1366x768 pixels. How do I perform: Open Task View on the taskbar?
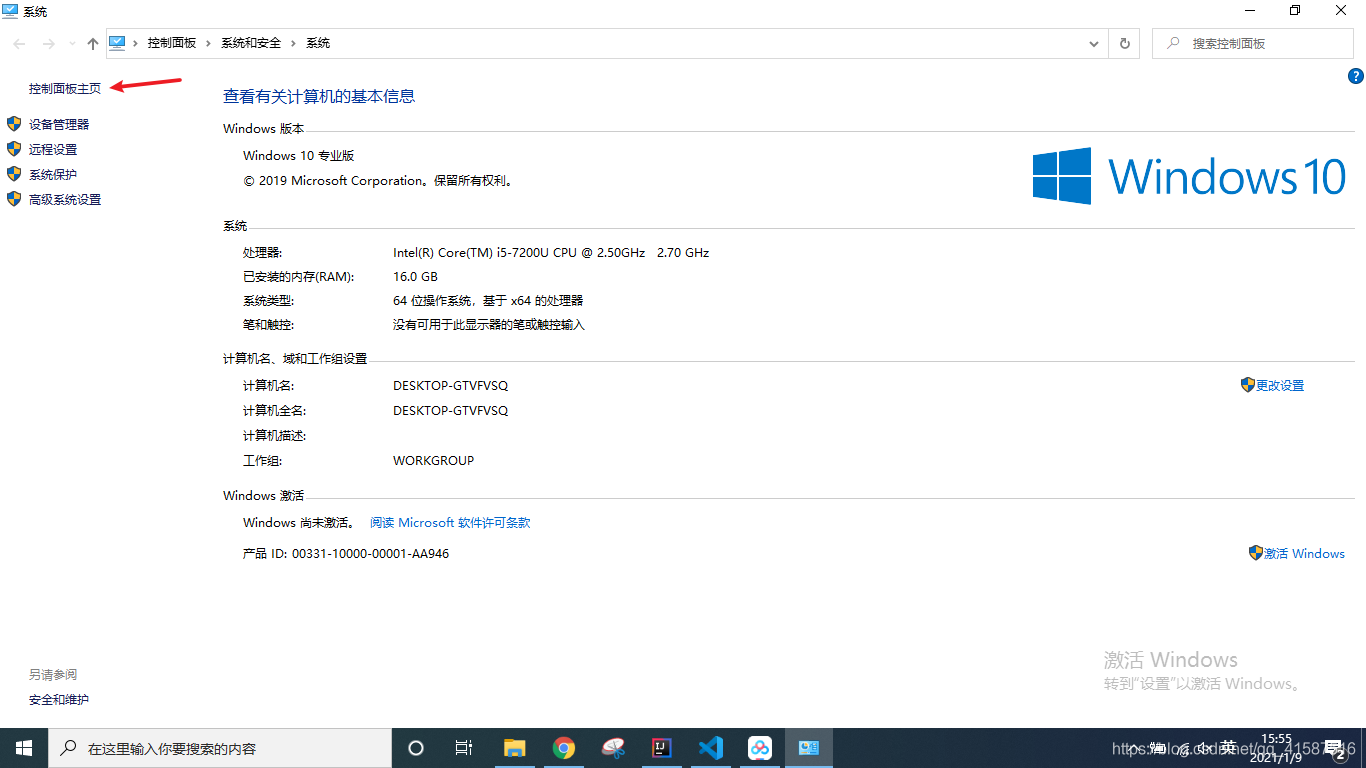coord(464,748)
